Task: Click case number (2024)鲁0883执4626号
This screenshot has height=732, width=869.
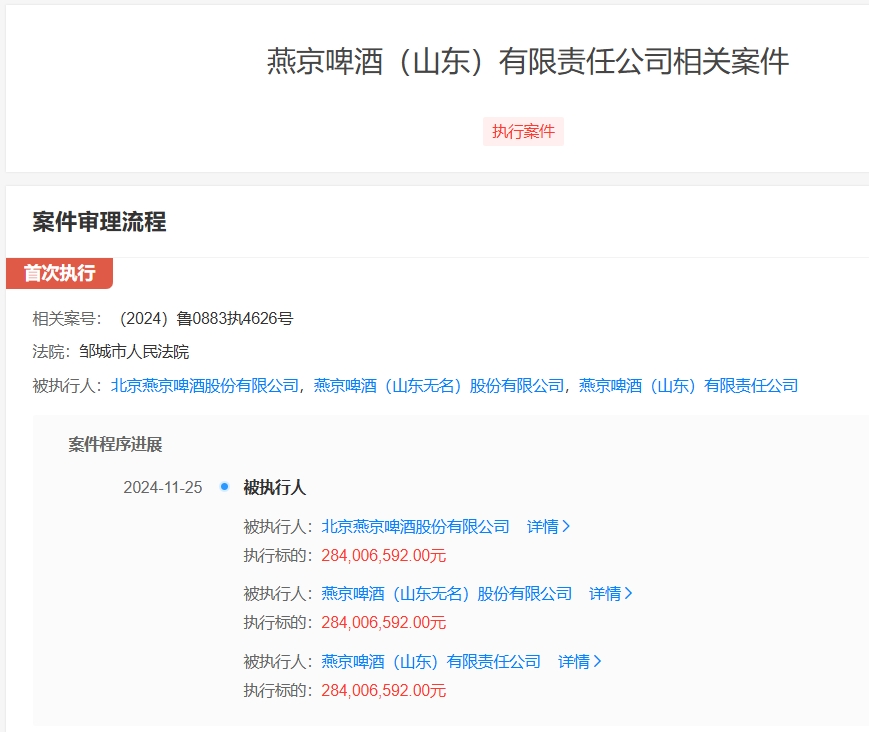Action: tap(206, 319)
